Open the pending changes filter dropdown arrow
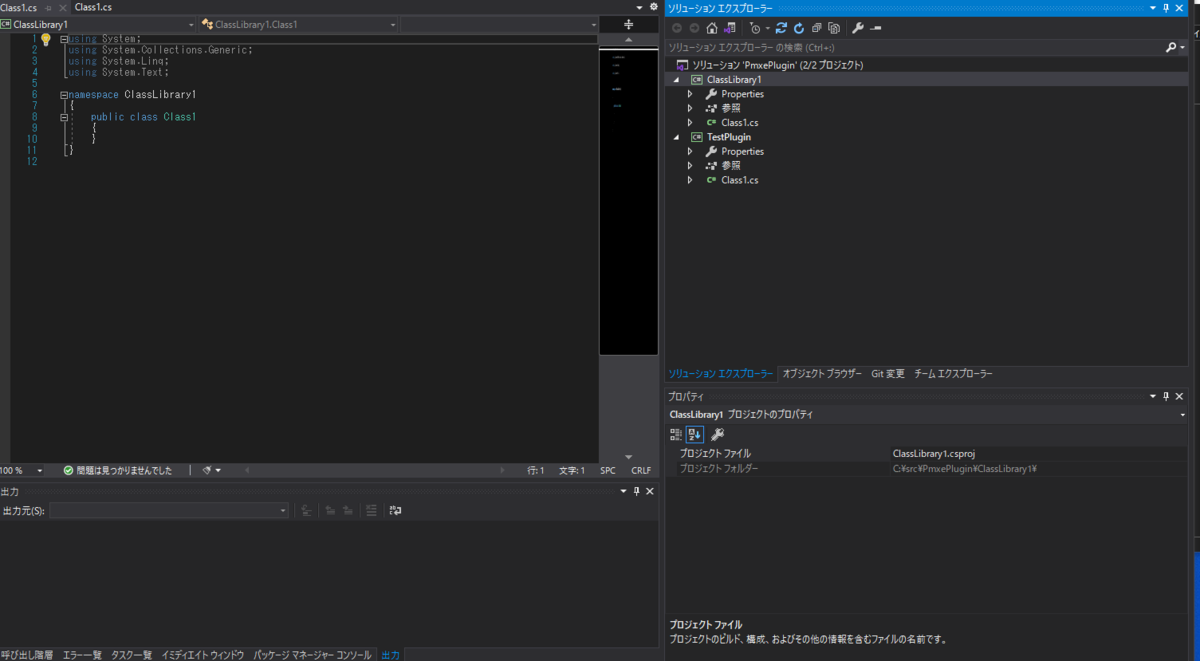The image size is (1200, 661). tap(767, 28)
